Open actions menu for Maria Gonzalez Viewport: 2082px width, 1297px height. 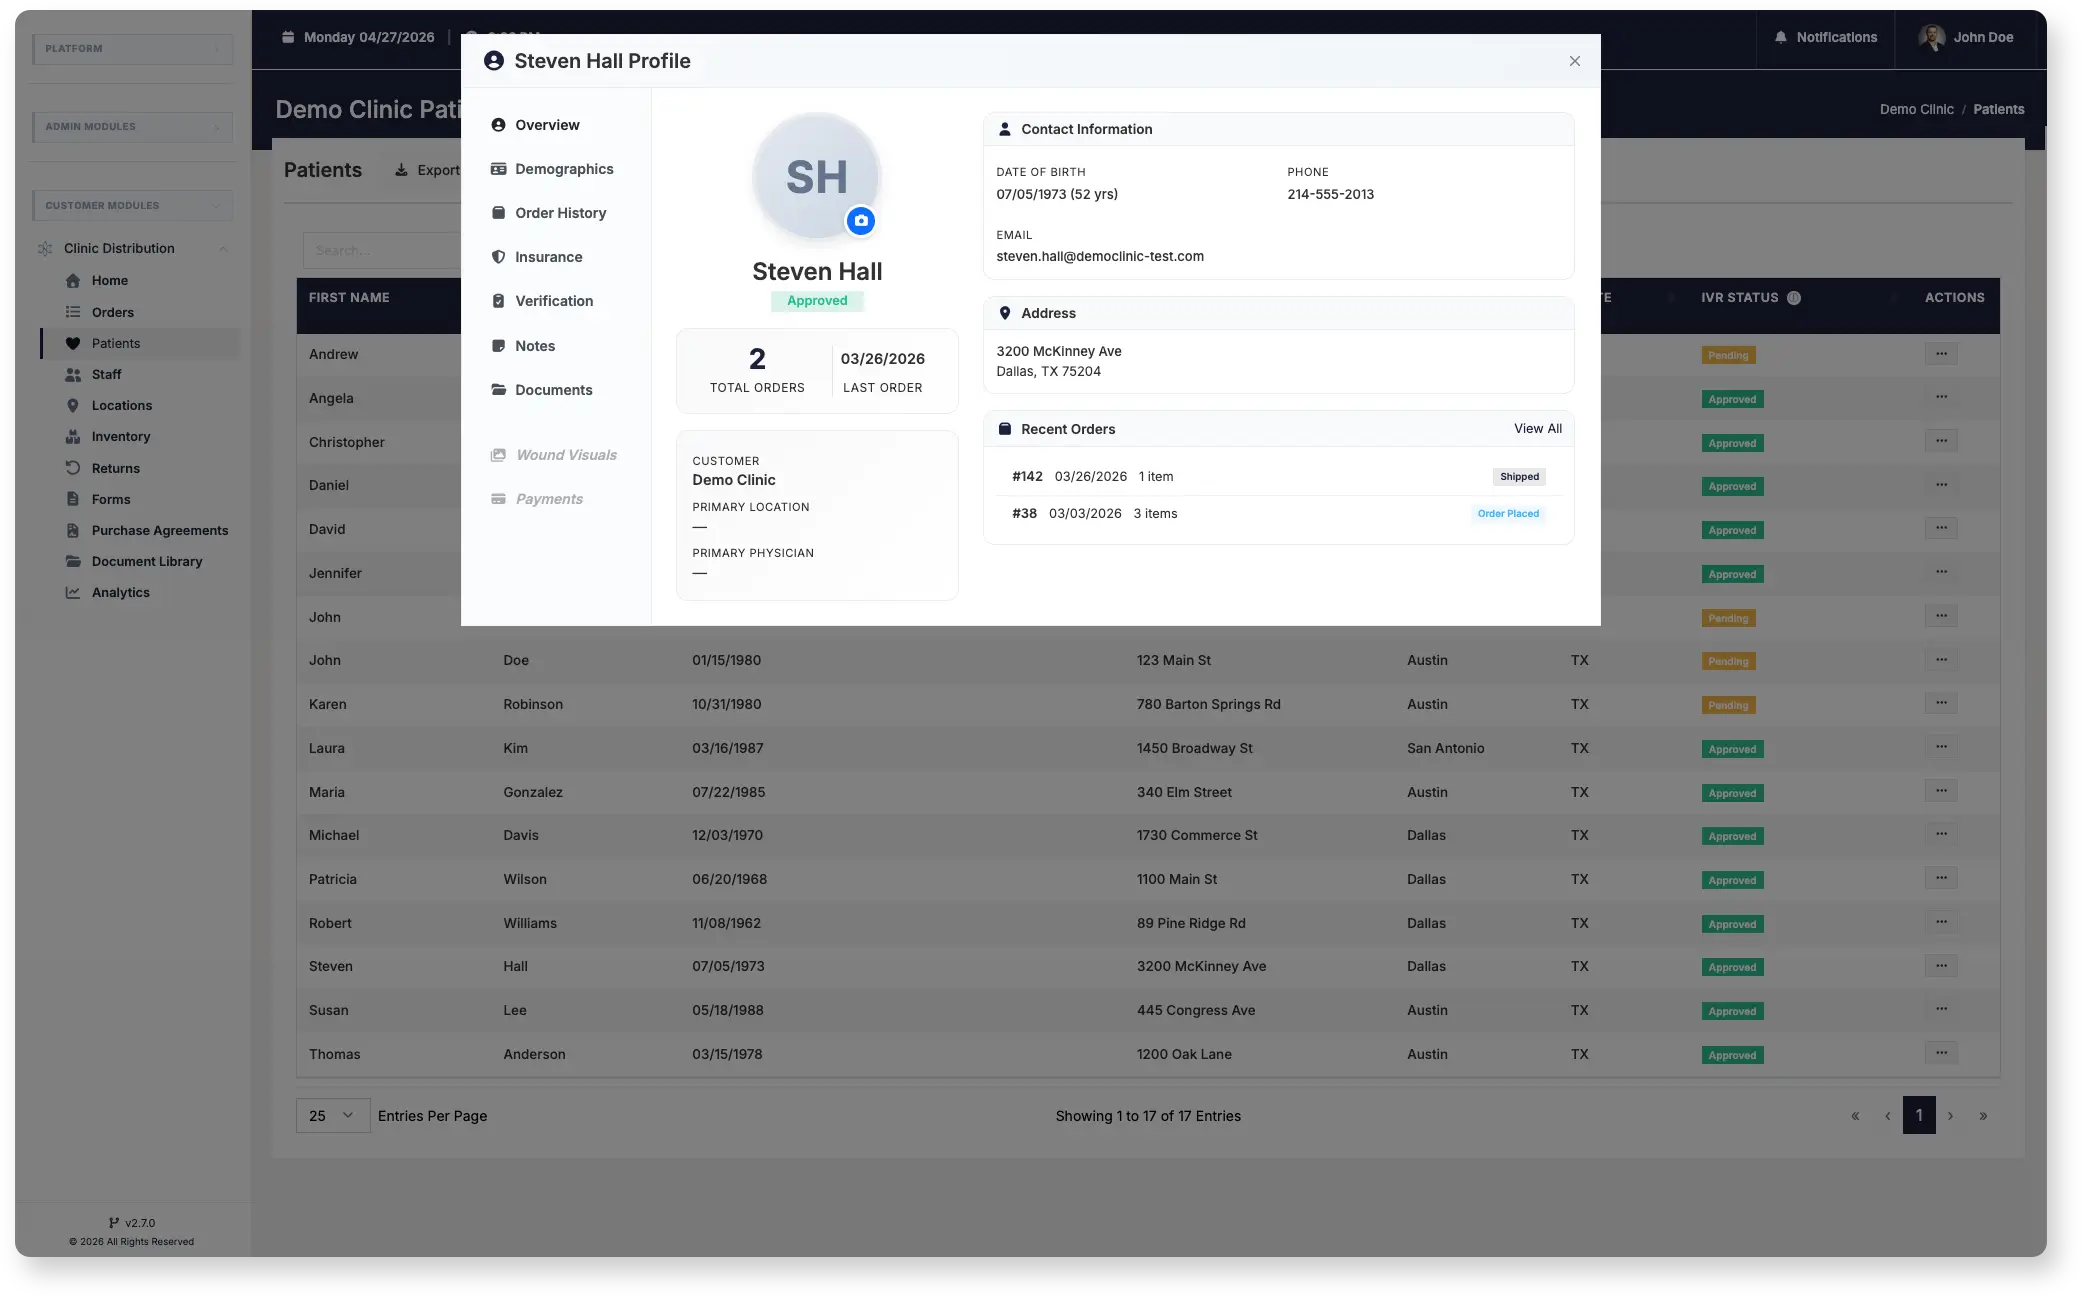[x=1941, y=791]
